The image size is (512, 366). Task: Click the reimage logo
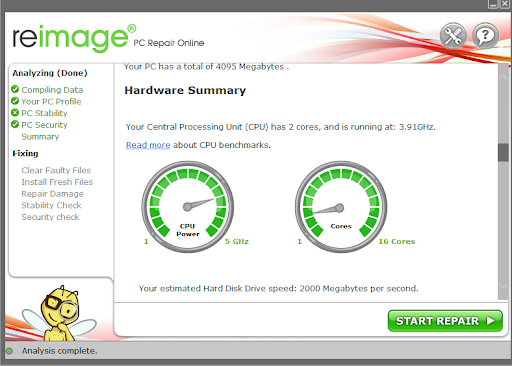click(x=74, y=38)
